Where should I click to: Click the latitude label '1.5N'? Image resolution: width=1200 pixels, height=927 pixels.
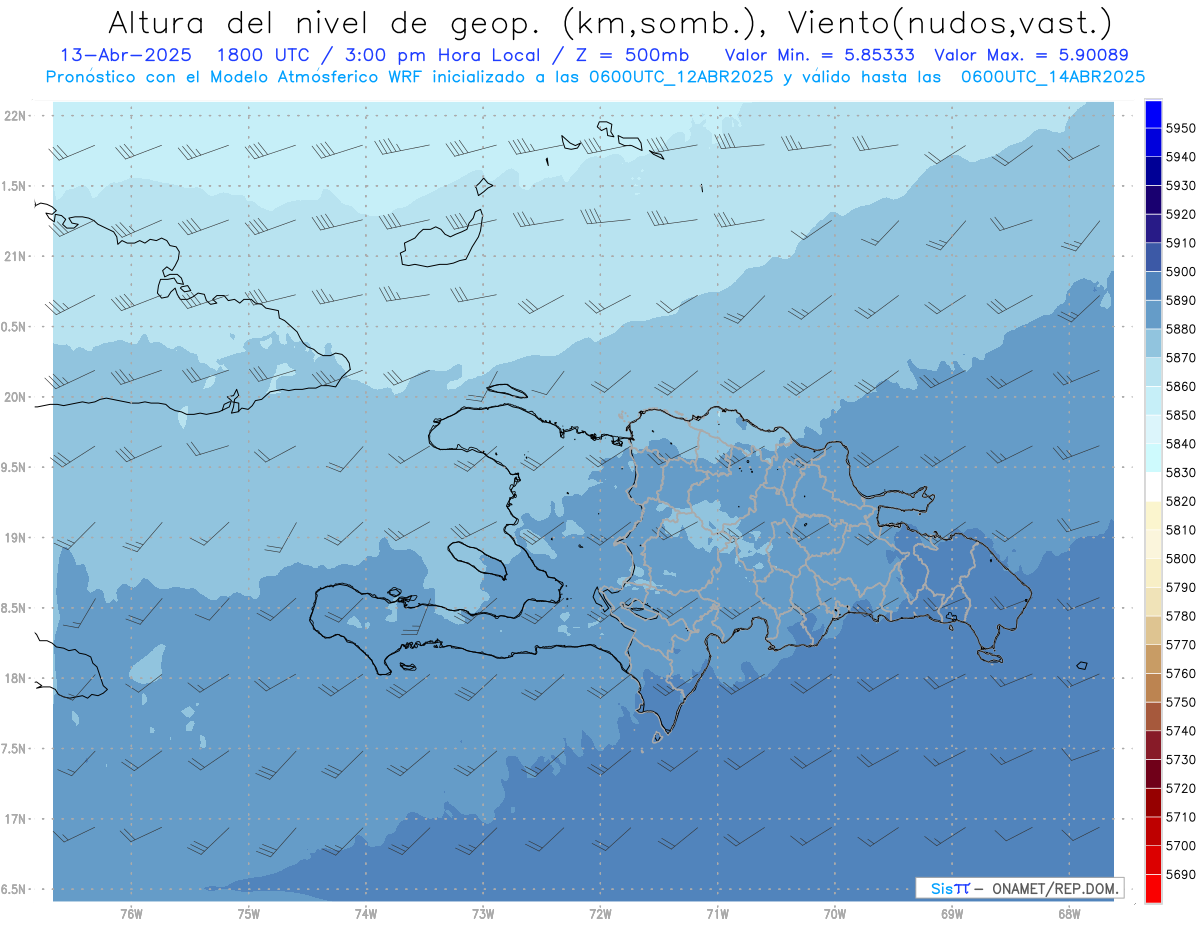[13, 186]
